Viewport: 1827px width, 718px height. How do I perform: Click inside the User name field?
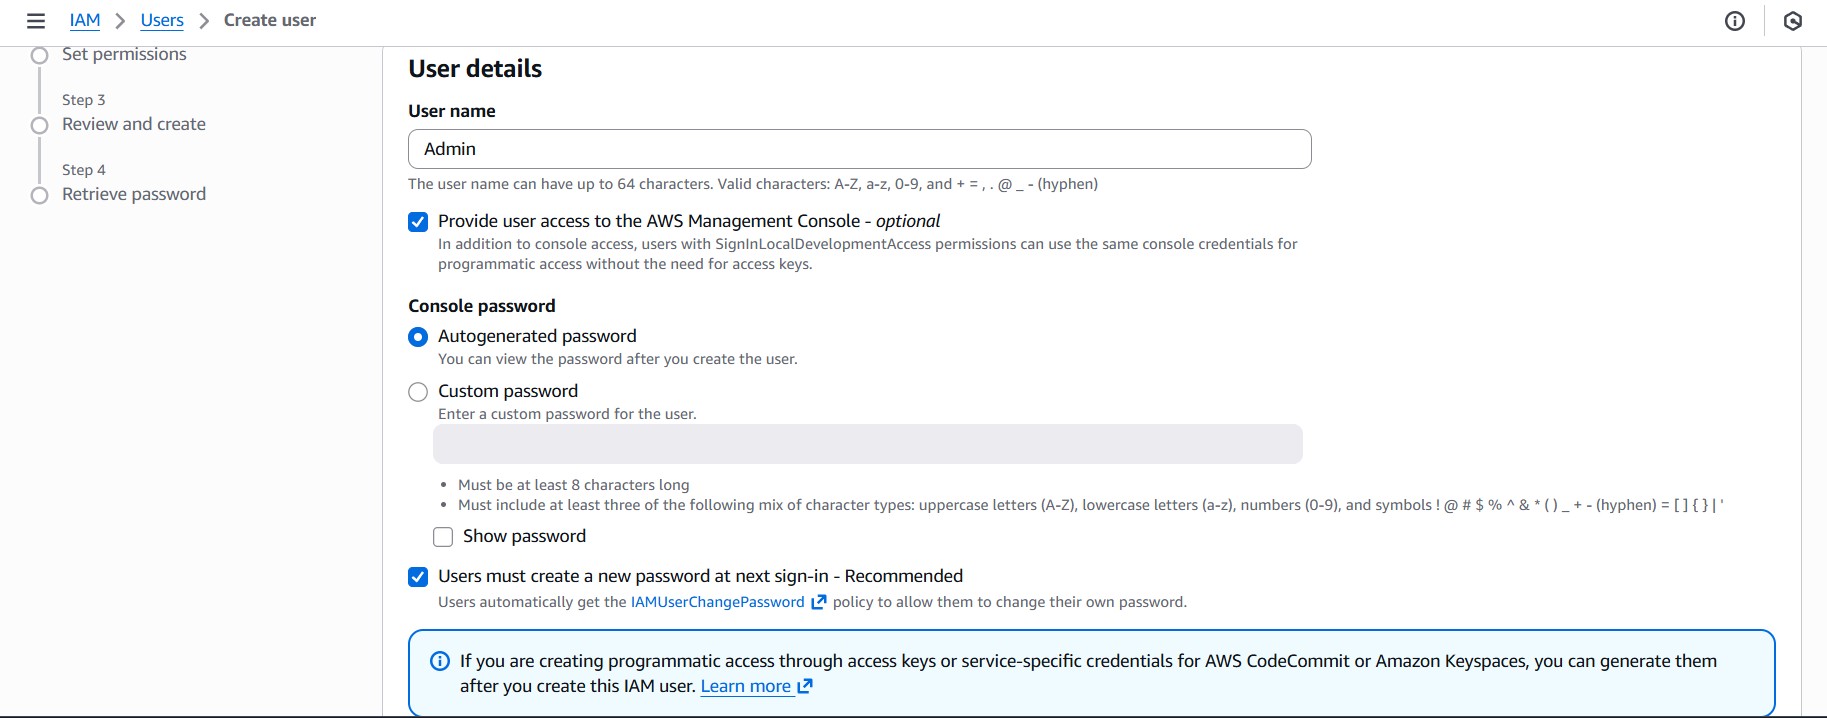860,148
